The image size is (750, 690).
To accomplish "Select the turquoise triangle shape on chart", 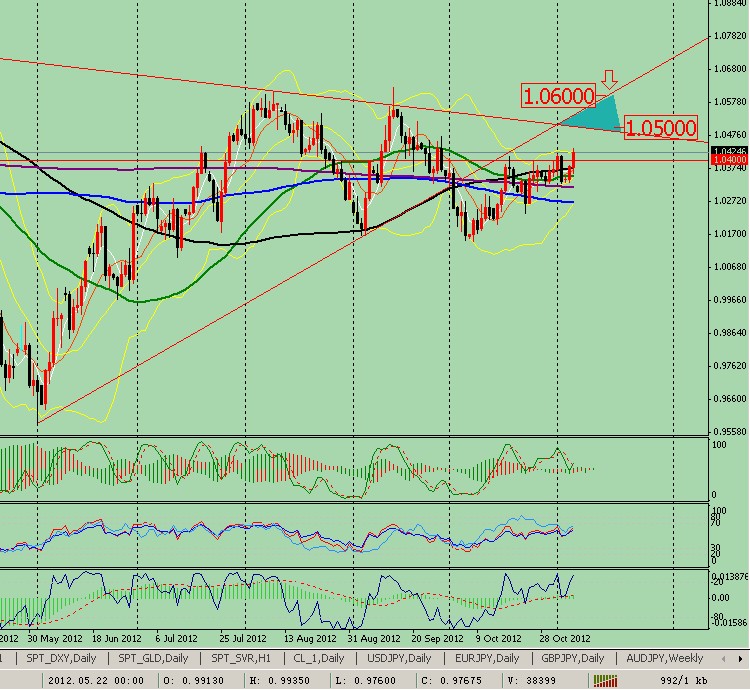I will pos(598,115).
